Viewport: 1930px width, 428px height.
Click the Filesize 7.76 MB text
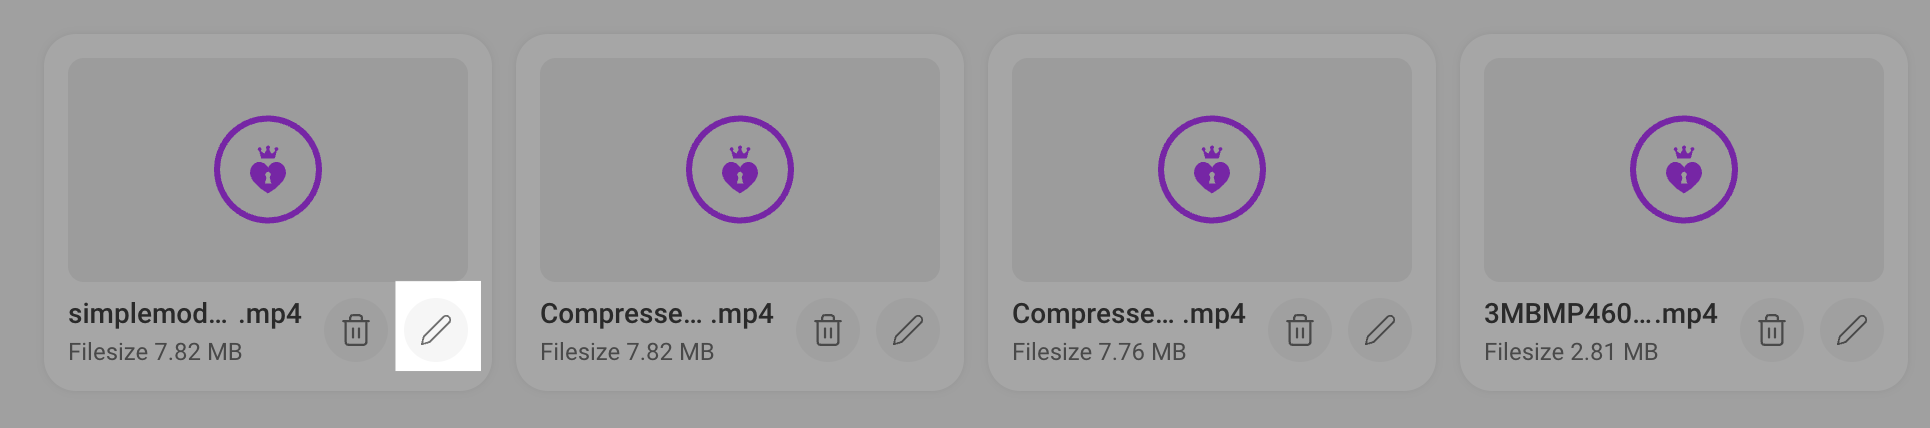click(x=1098, y=352)
